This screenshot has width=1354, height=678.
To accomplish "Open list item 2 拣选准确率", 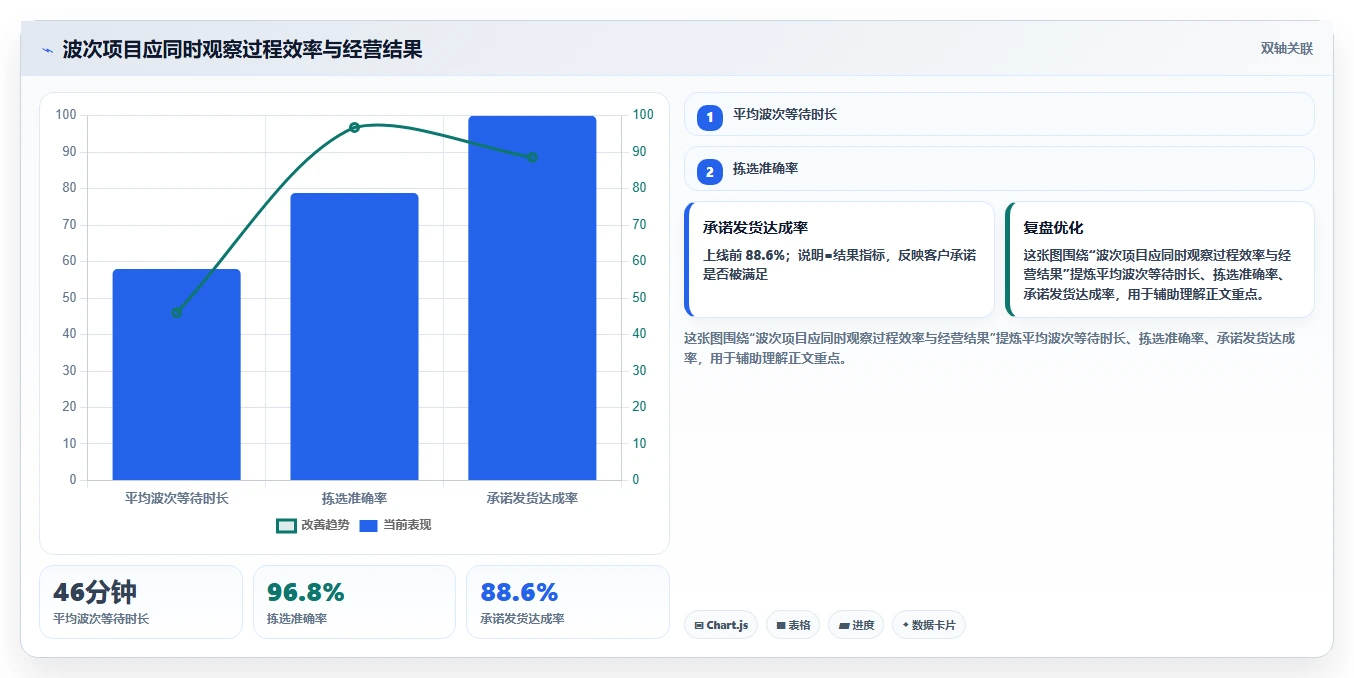I will tap(999, 169).
